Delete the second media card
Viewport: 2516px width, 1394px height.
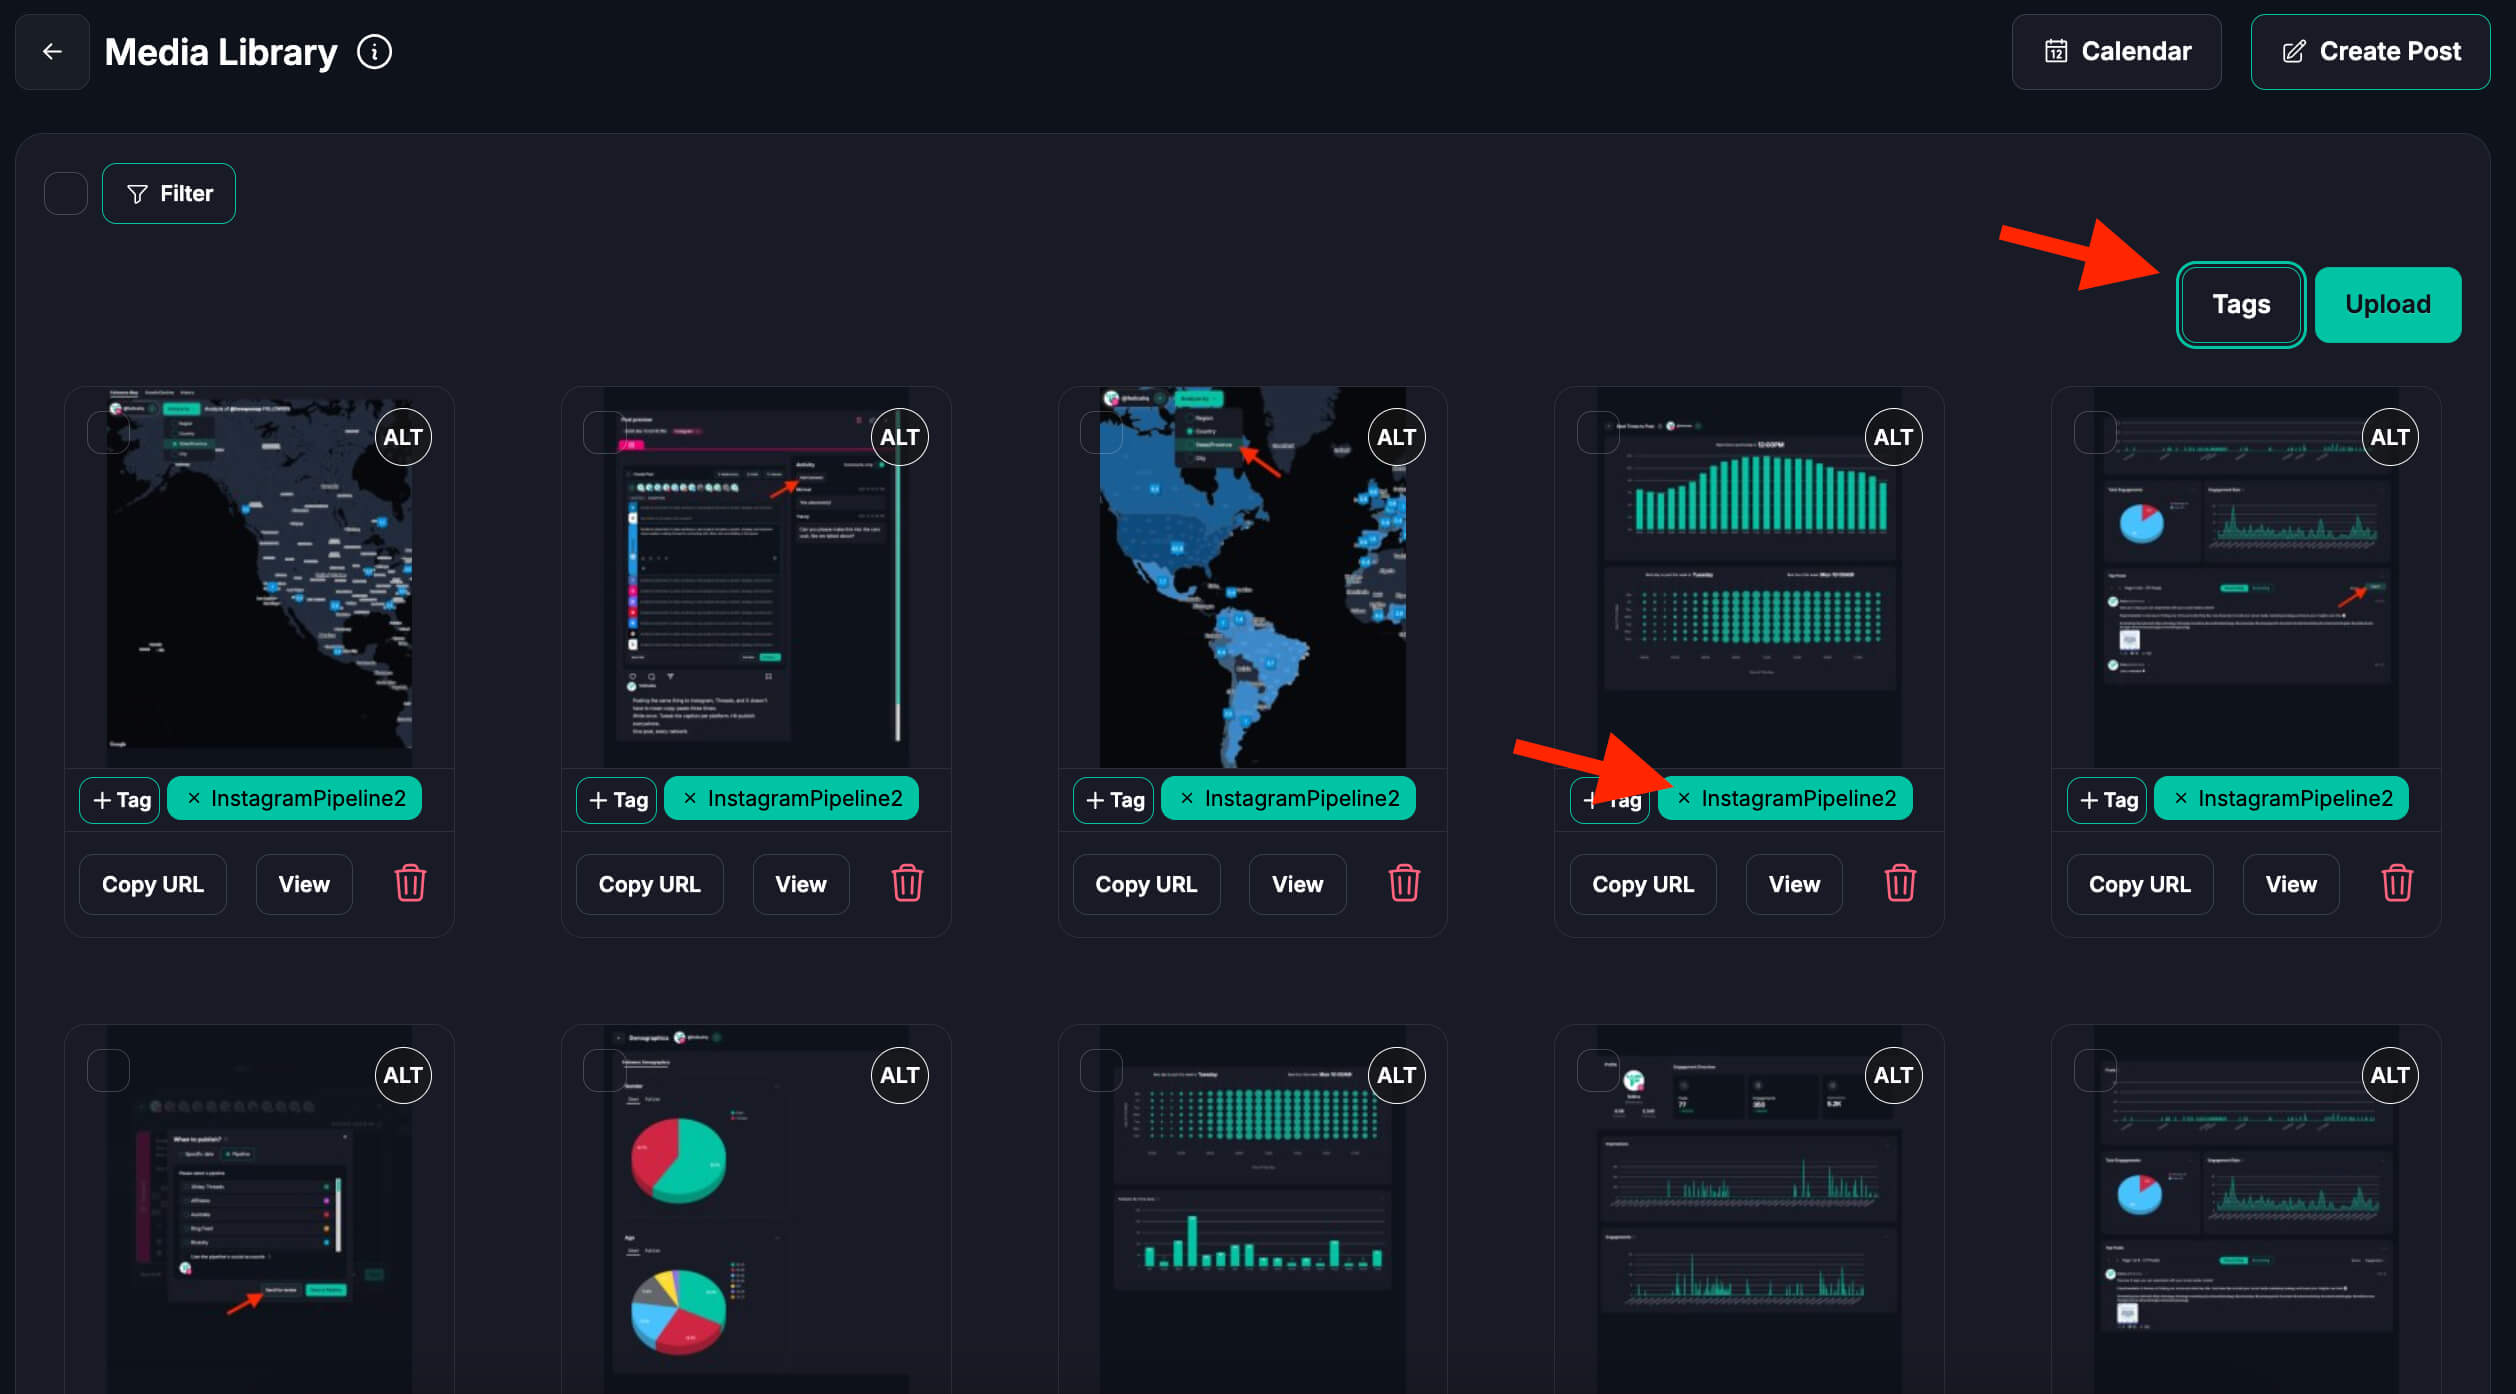tap(907, 884)
